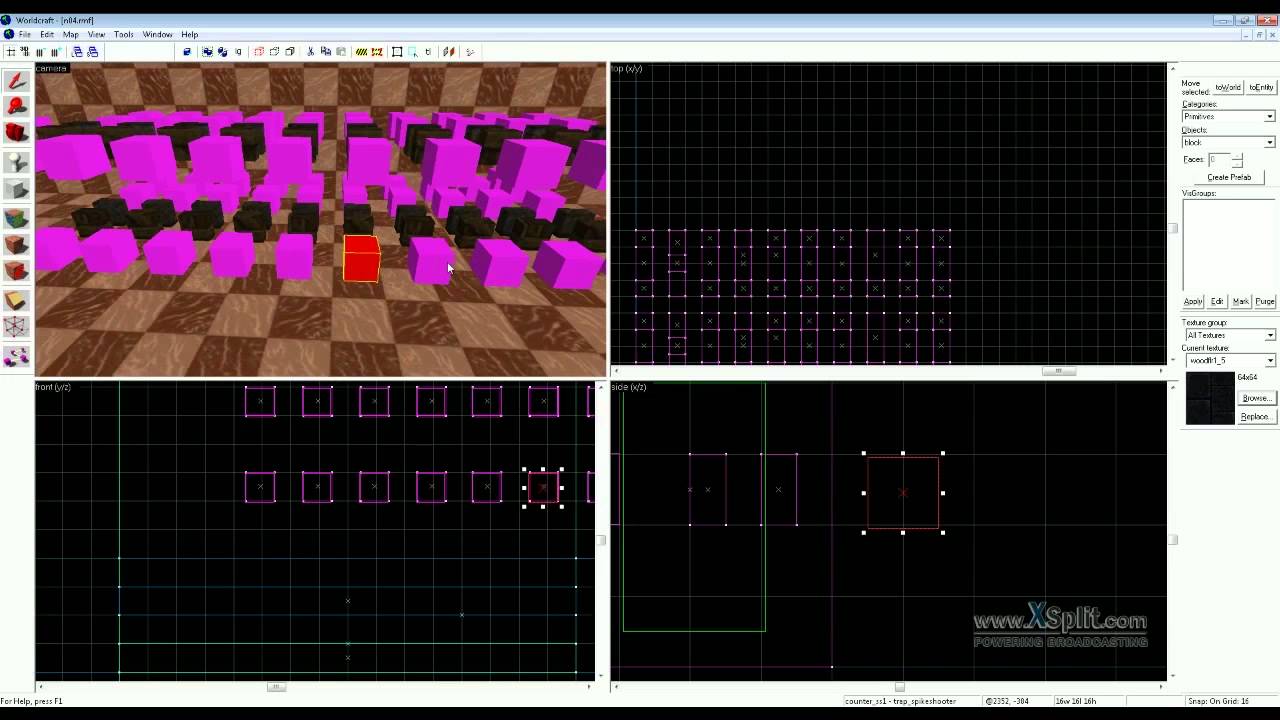Click the Faces number input field

(x=1219, y=160)
